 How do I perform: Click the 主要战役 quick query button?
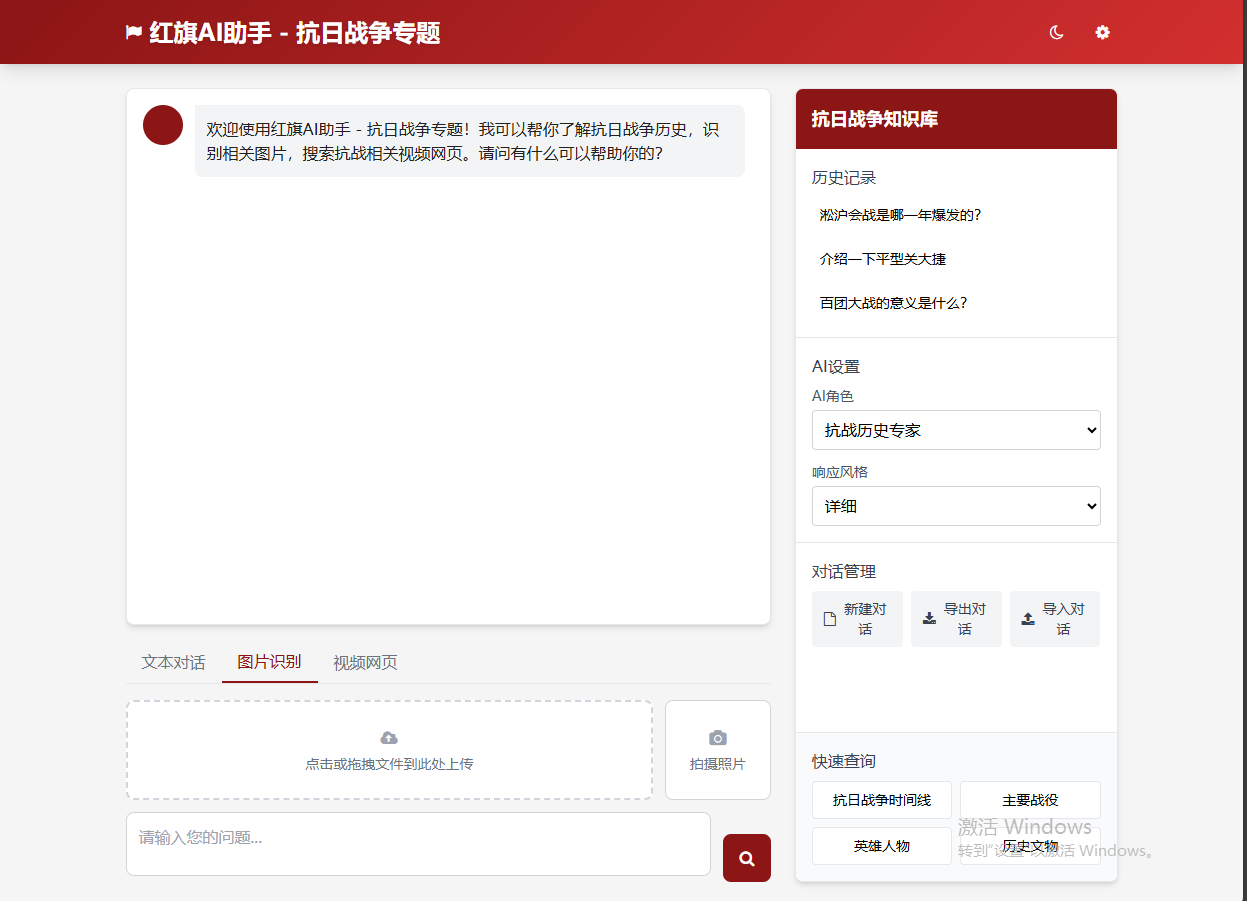(x=1030, y=800)
